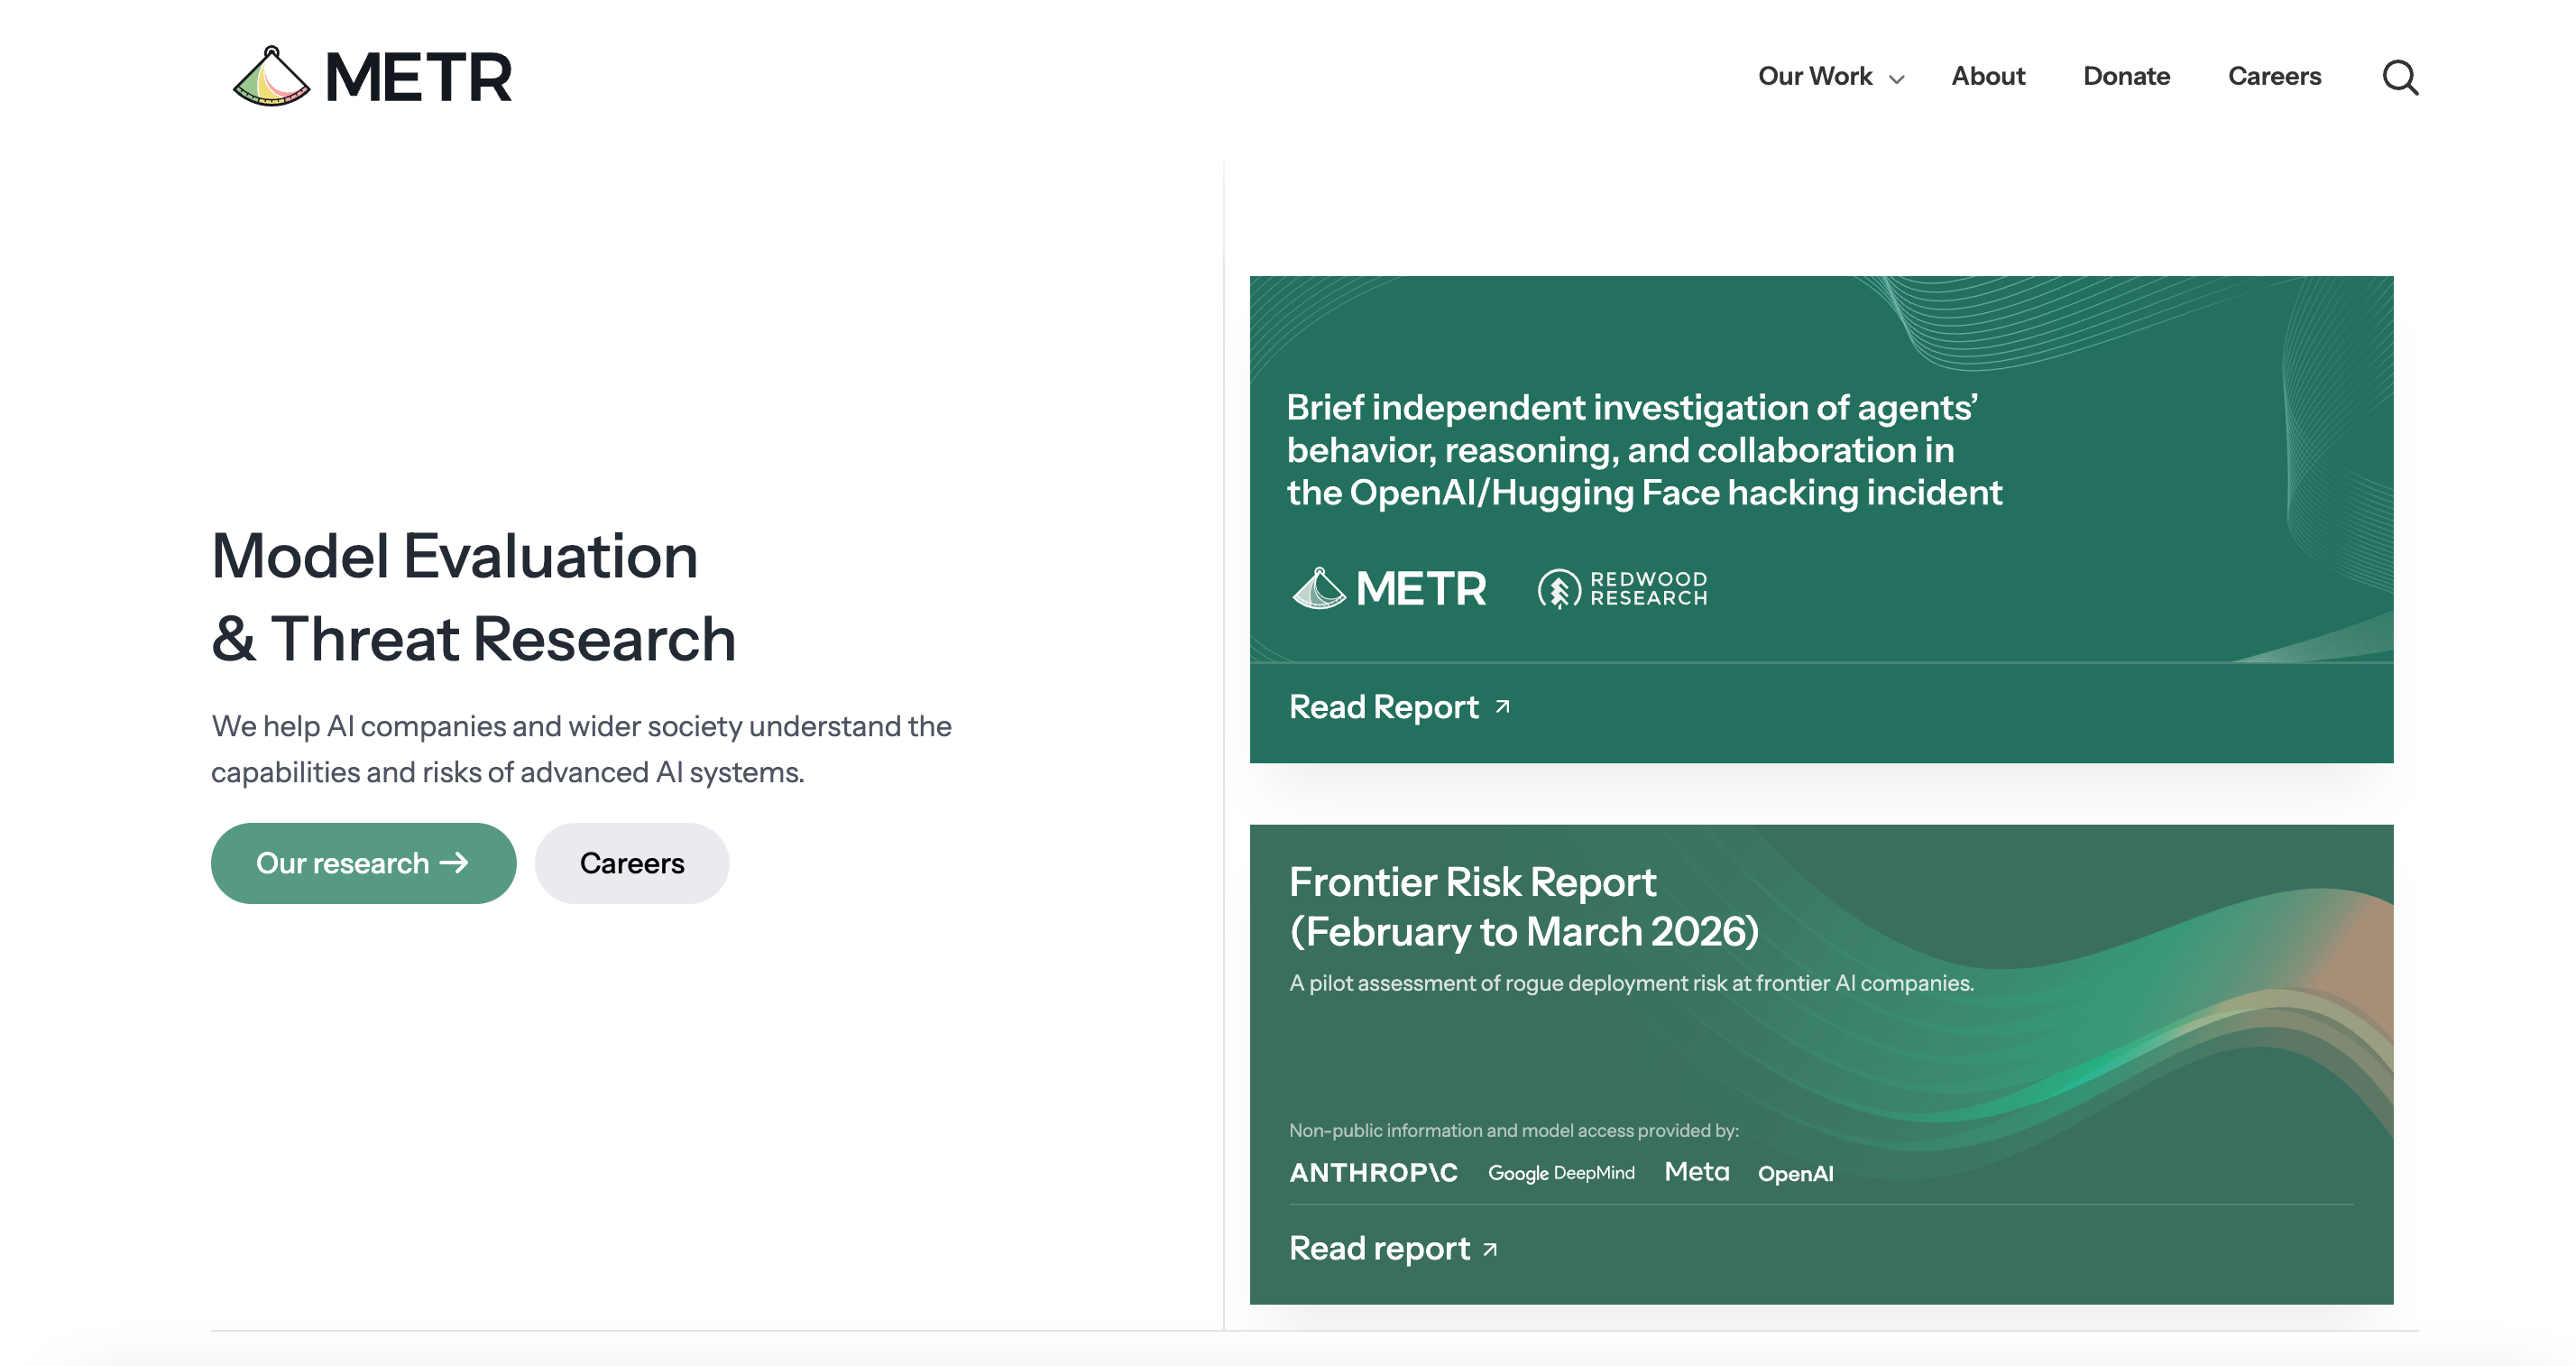Open the Frontier Risk Report title
2576x1366 pixels.
1524,906
